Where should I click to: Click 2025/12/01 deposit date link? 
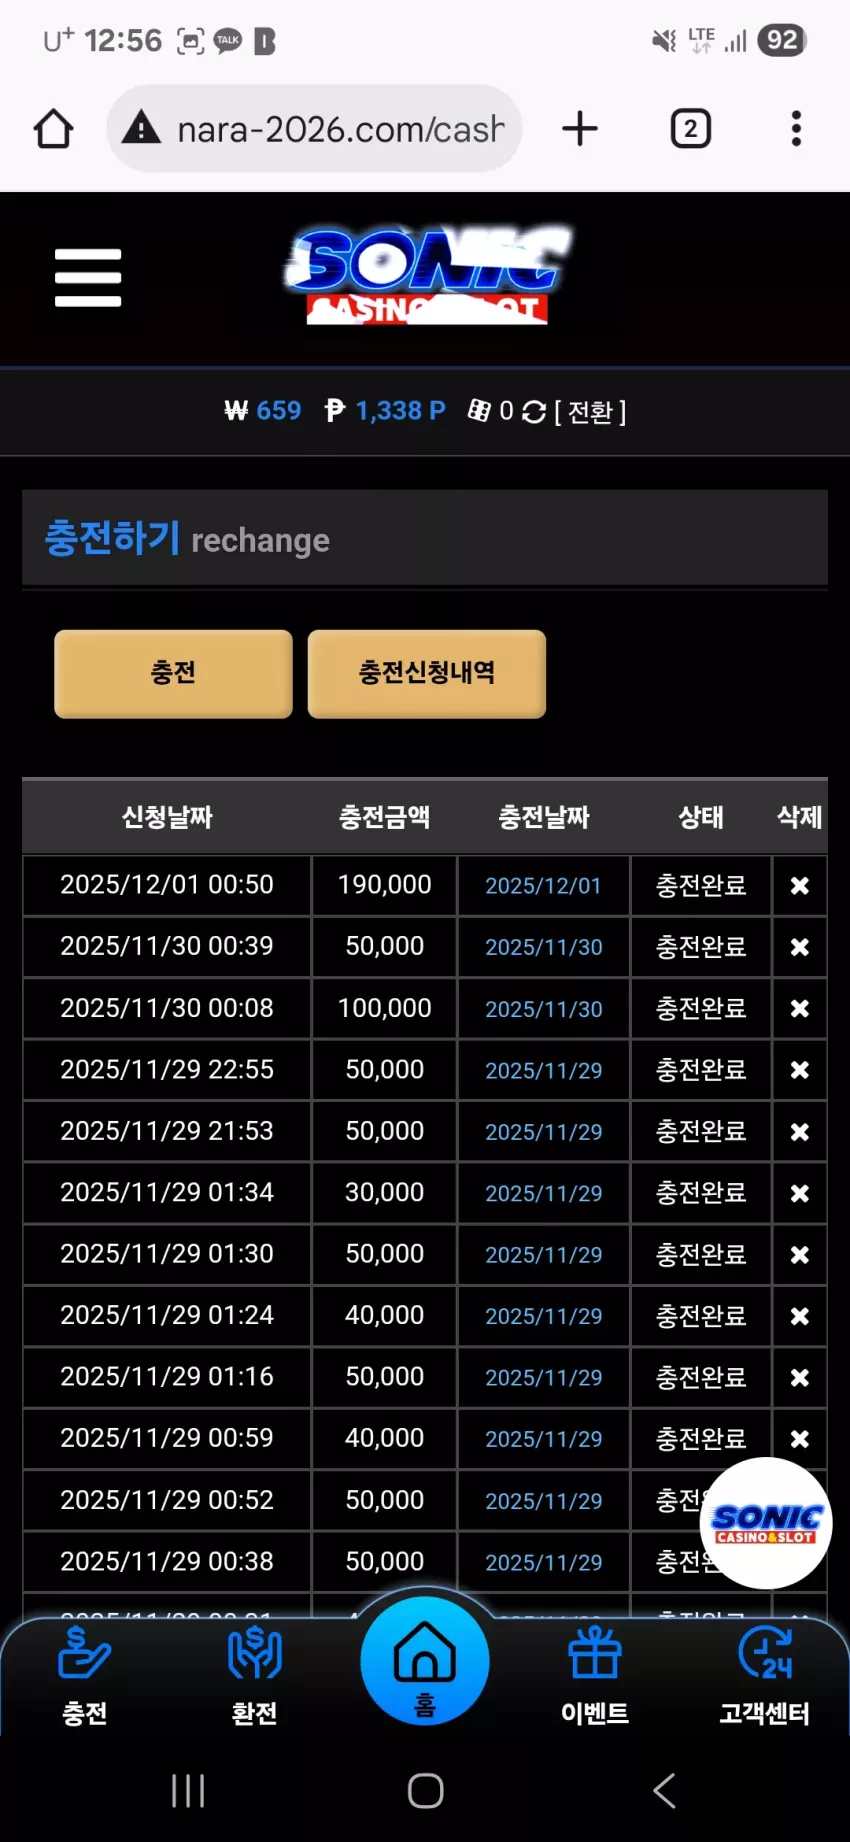click(543, 886)
